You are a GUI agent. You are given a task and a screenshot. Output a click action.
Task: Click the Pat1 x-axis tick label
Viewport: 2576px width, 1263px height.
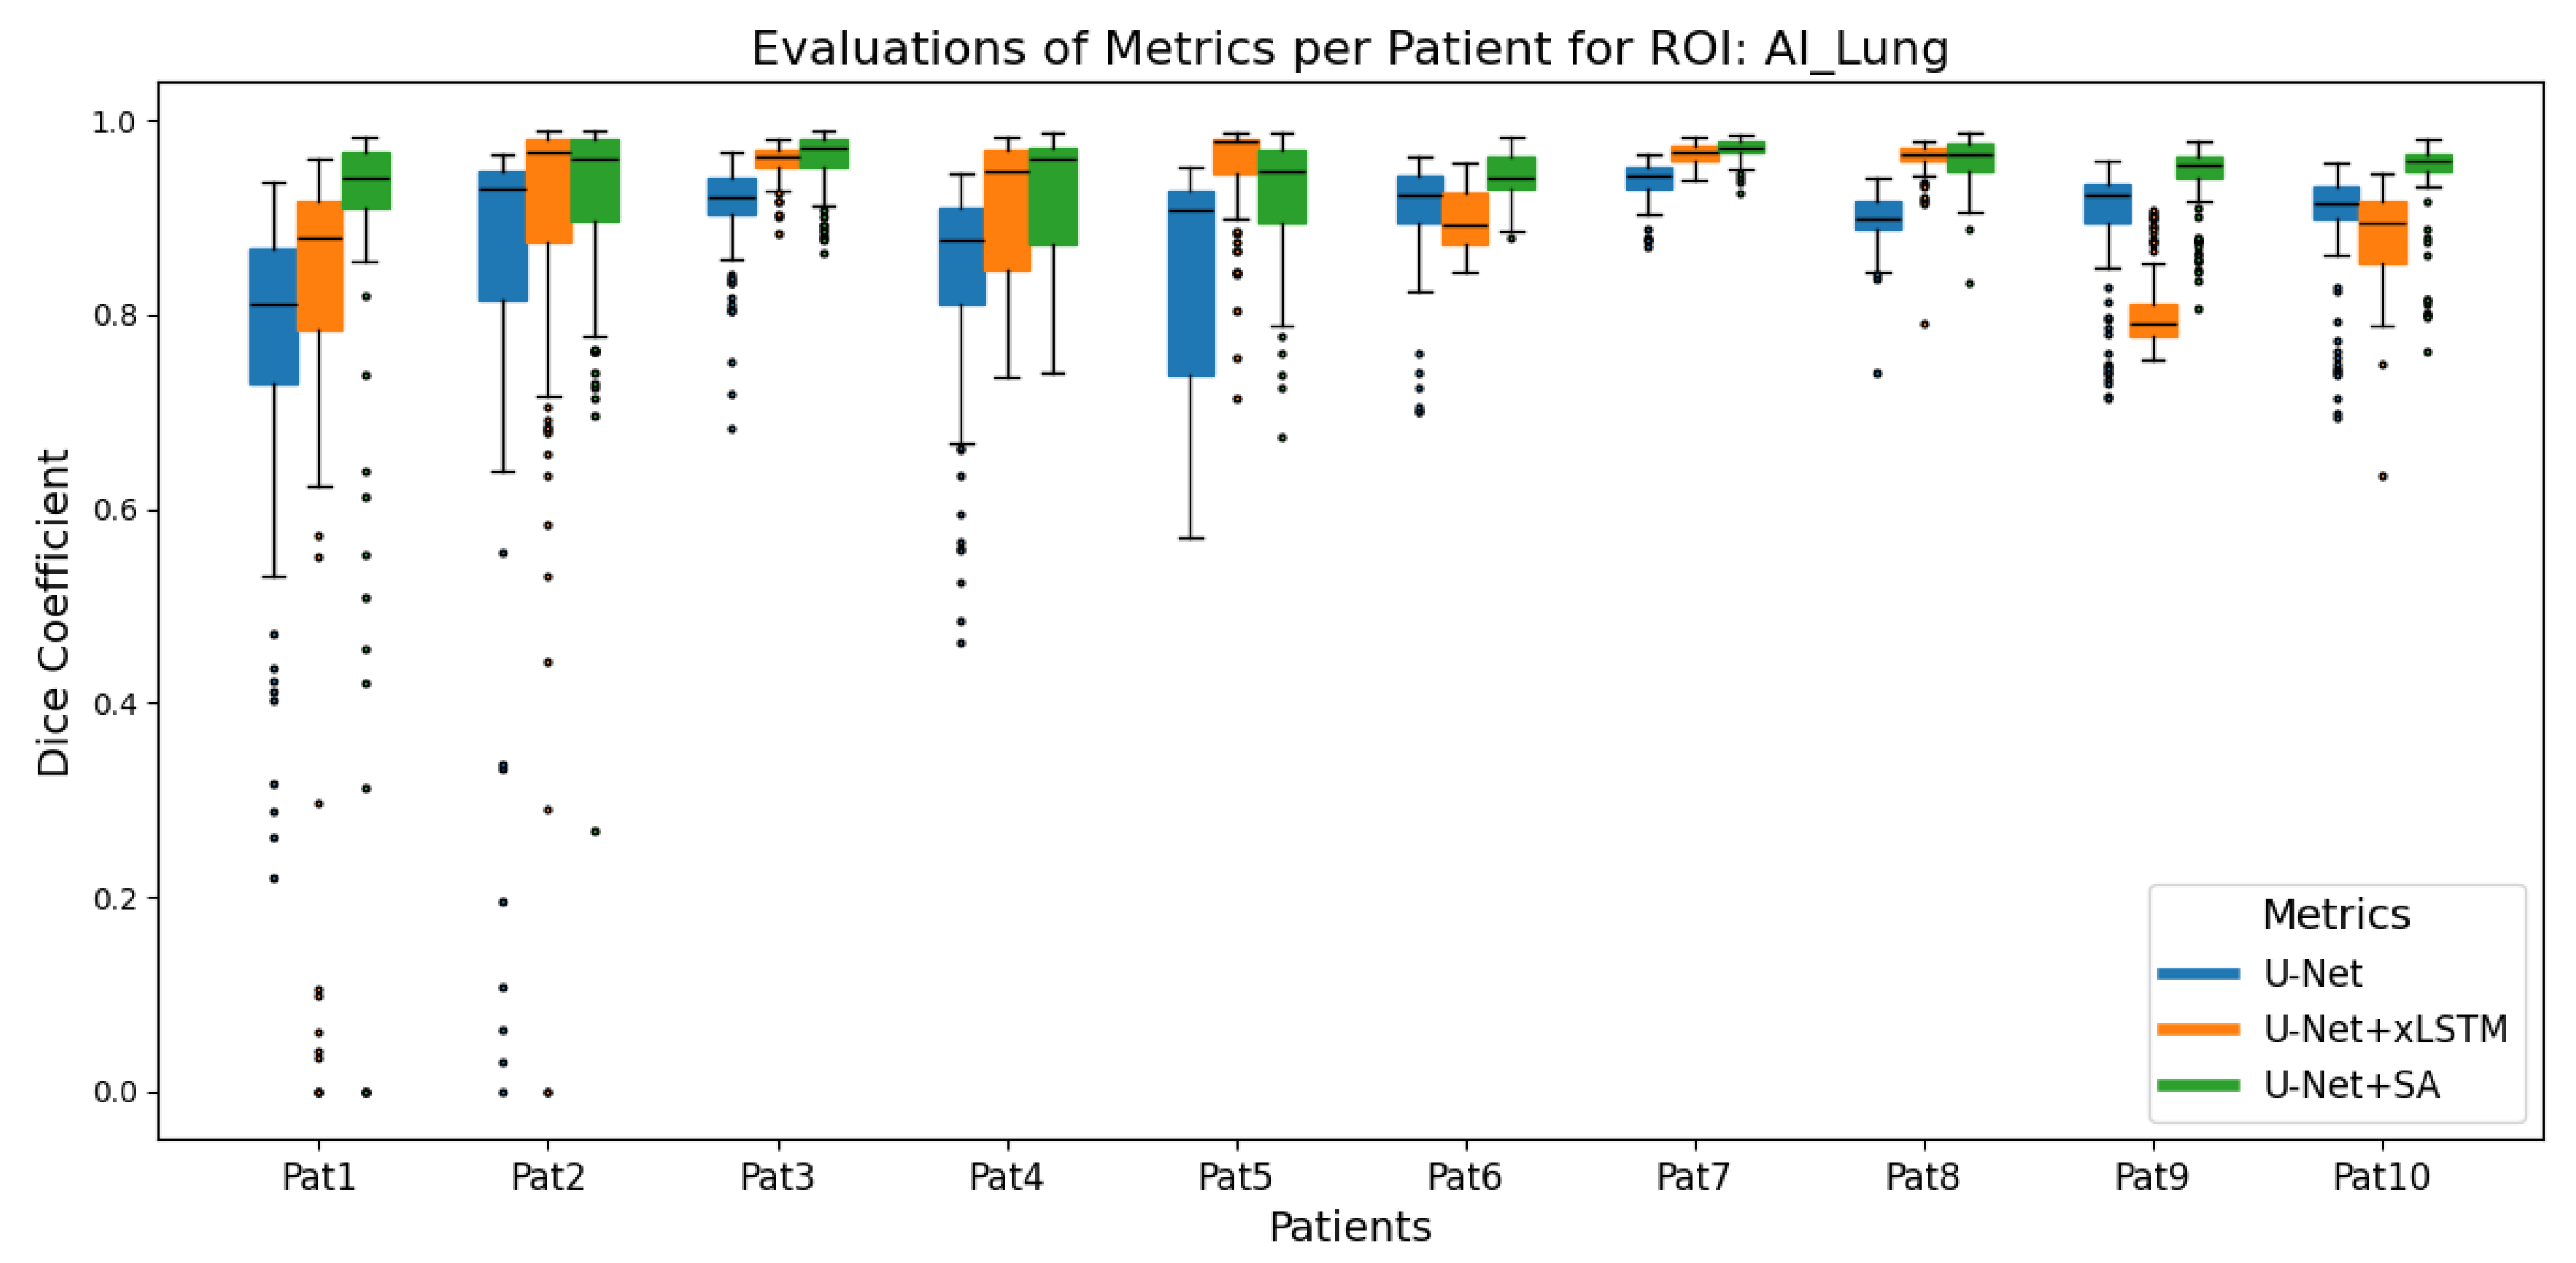(319, 1177)
